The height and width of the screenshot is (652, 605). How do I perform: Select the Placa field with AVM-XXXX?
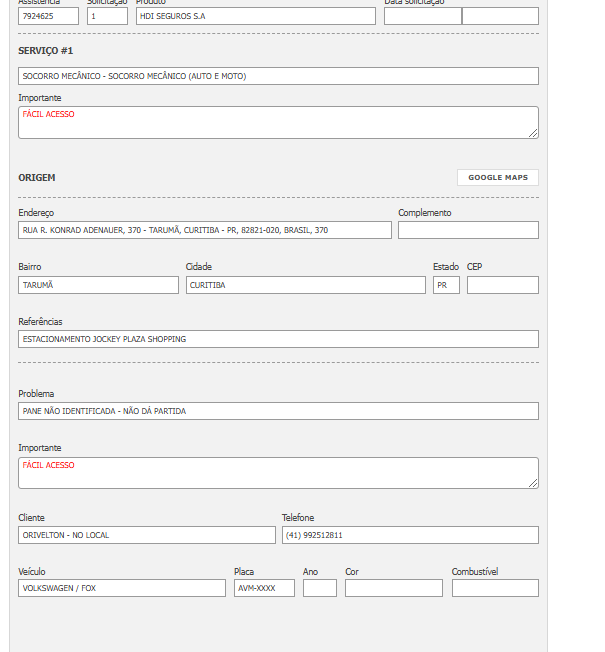pyautogui.click(x=264, y=588)
